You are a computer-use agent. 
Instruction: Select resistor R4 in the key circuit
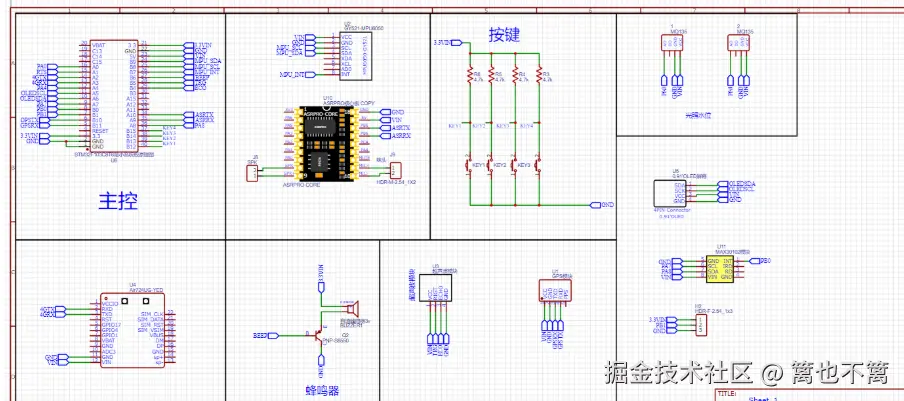tap(515, 74)
